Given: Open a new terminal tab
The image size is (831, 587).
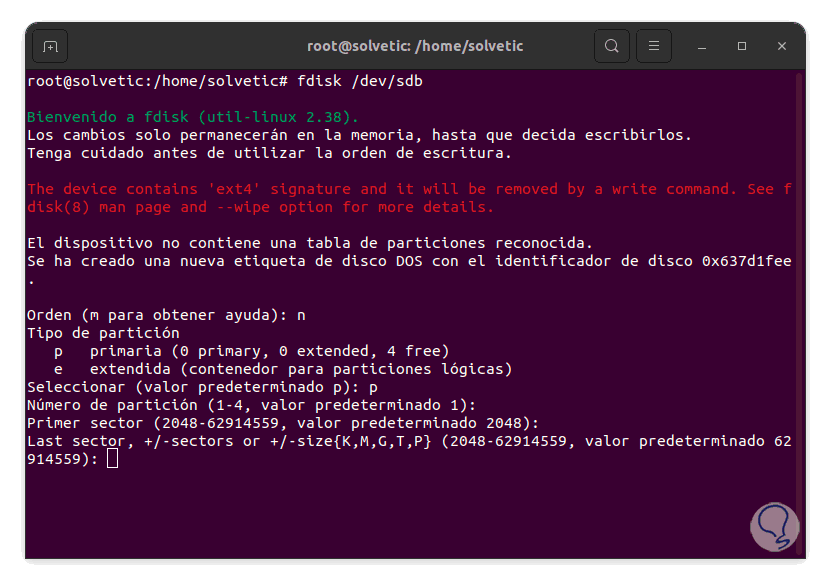Looking at the screenshot, I should click(x=50, y=46).
